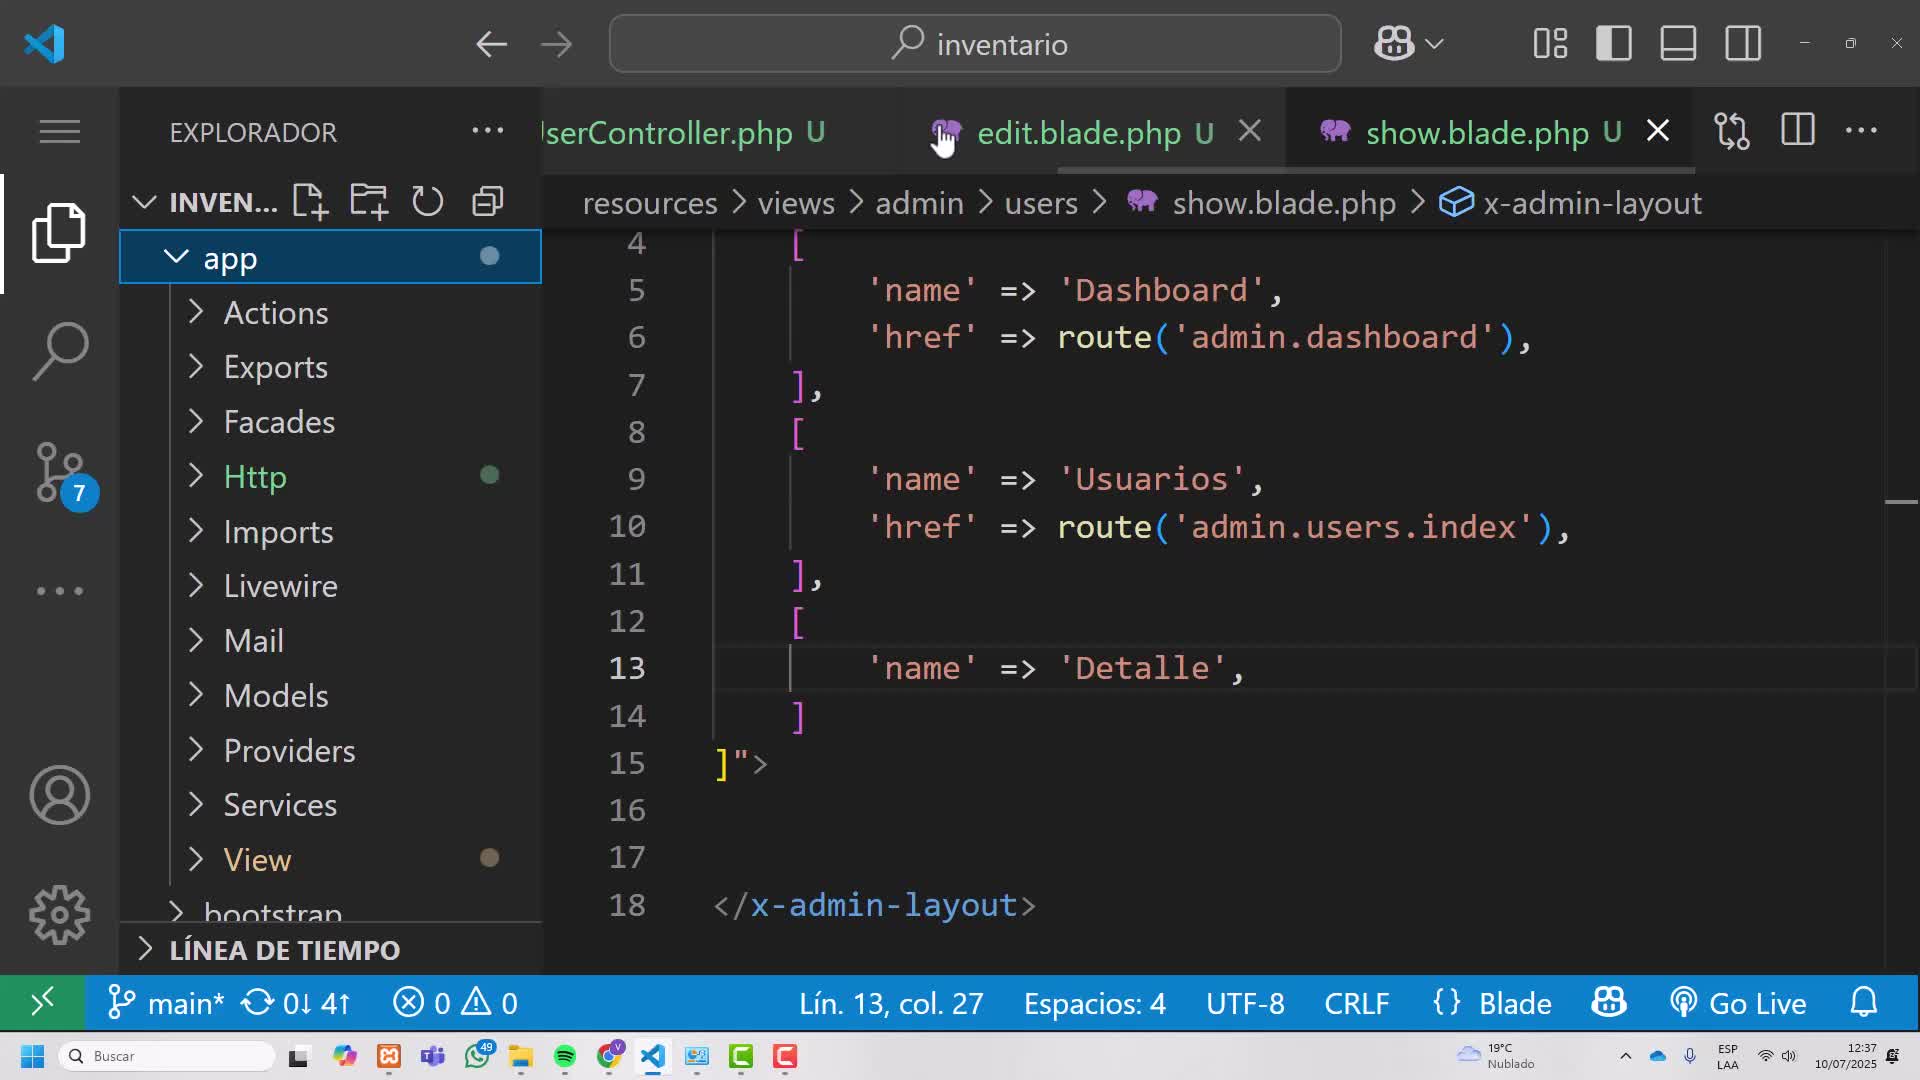Change encoding via UTF-8 indicator
1920x1080 pixels.
click(1245, 1003)
